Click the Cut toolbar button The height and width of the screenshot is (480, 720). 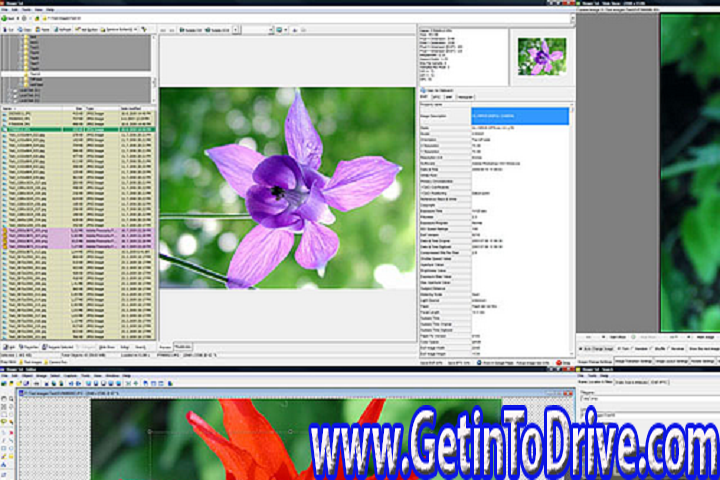[x=9, y=30]
